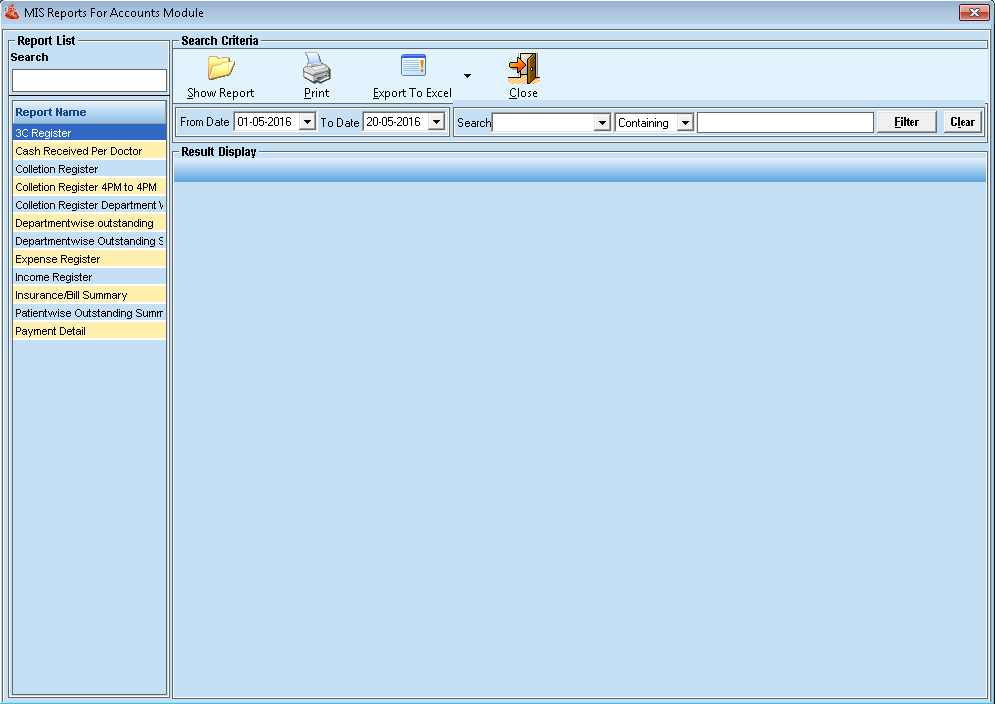Image resolution: width=995 pixels, height=704 pixels.
Task: Click the Print printer icon
Action: 317,68
